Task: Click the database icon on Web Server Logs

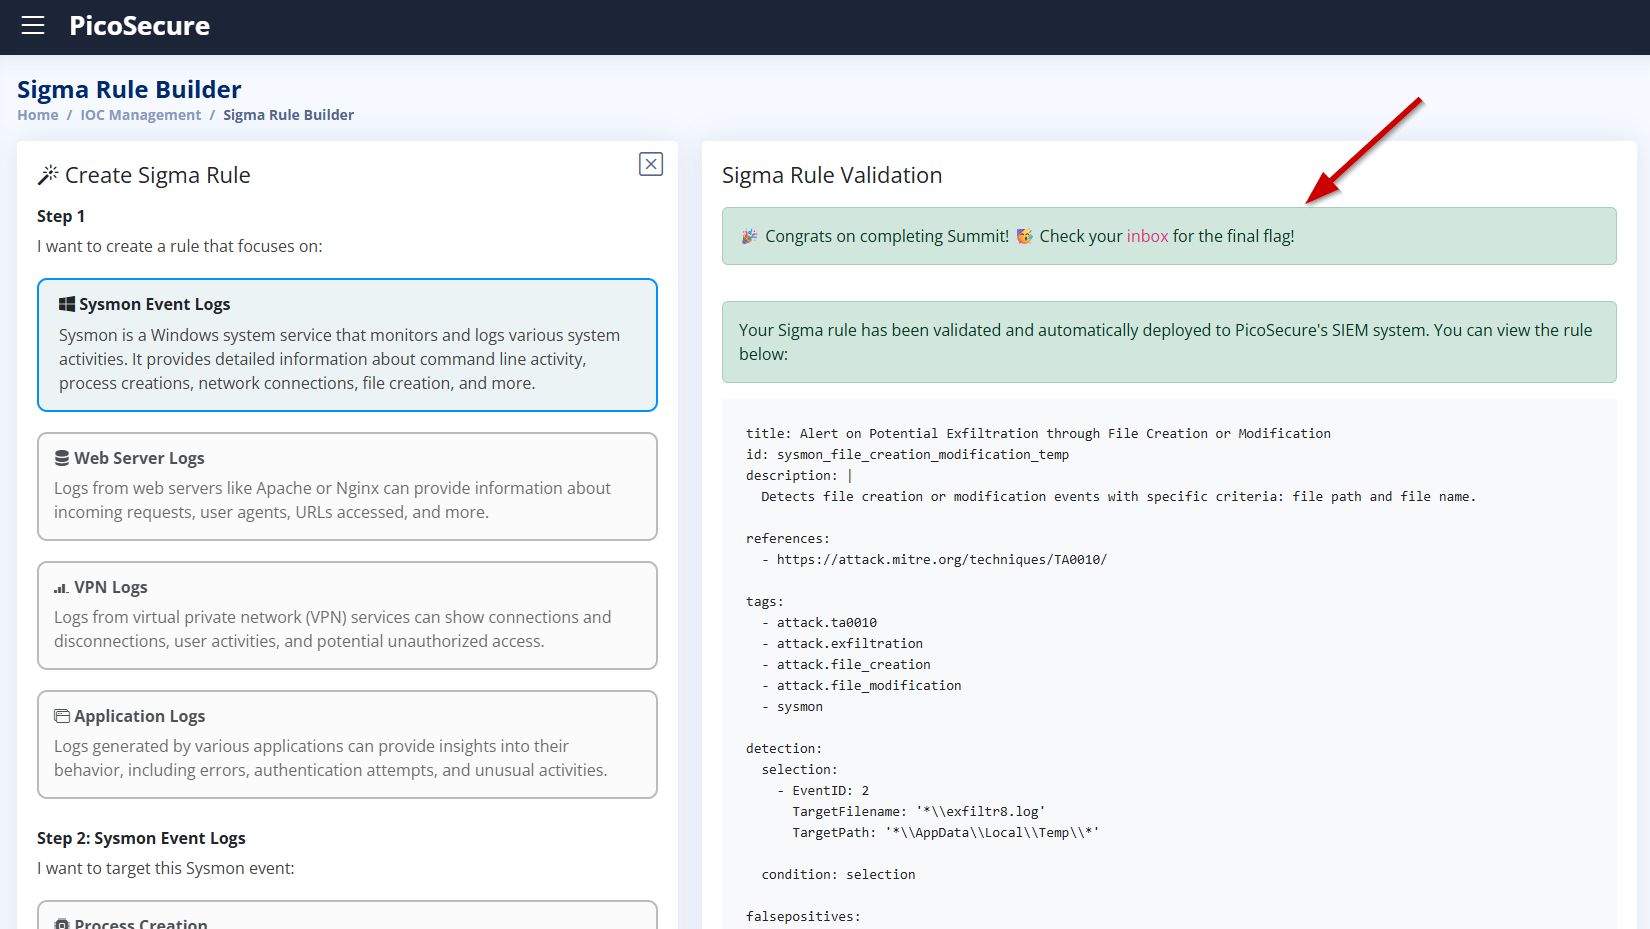Action: click(62, 458)
